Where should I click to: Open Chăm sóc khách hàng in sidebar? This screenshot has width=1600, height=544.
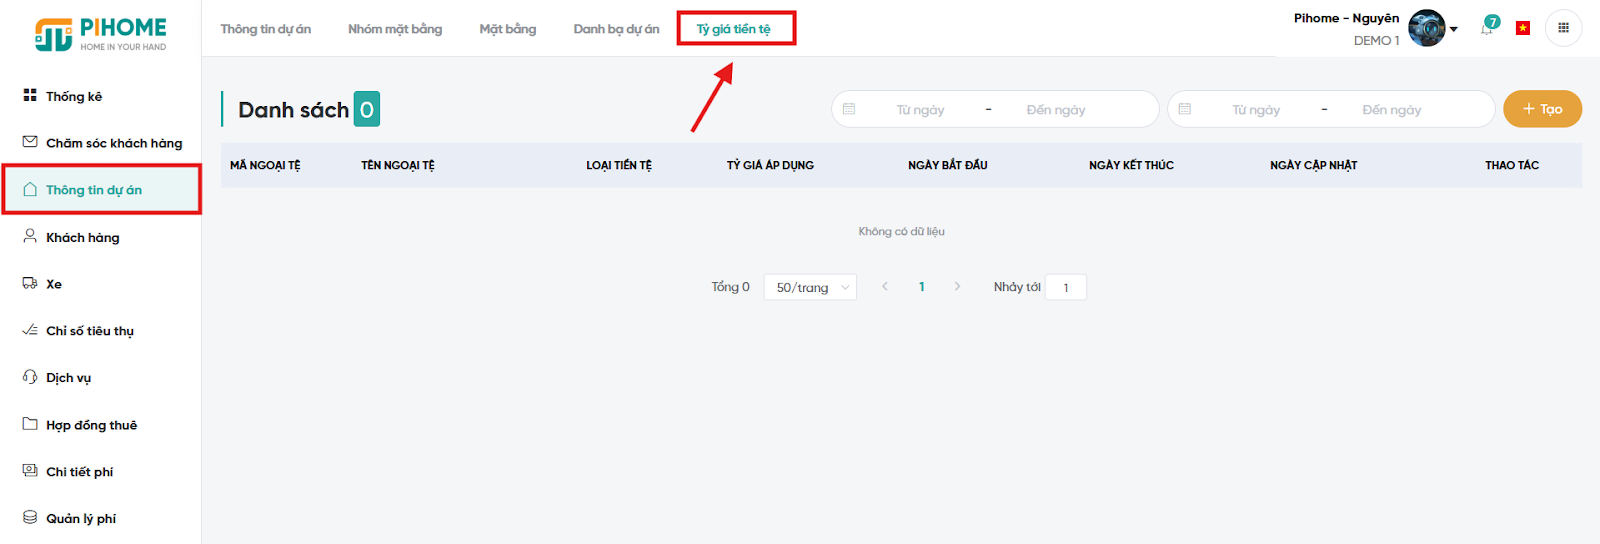pos(113,143)
